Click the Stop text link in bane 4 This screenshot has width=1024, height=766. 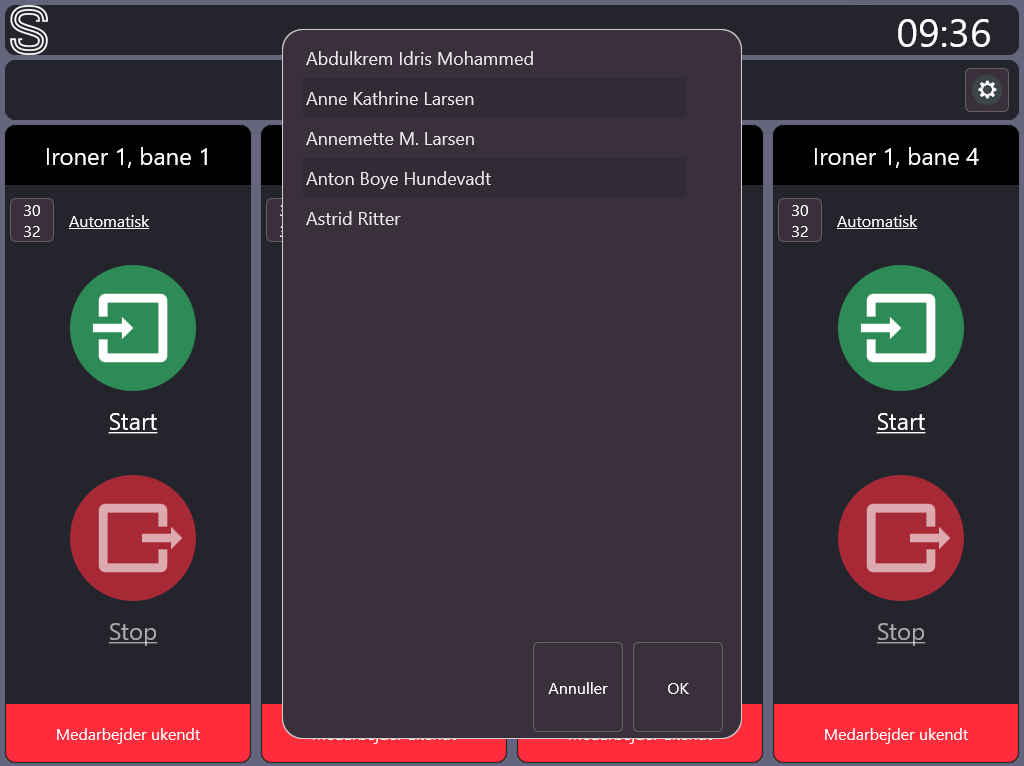click(901, 632)
